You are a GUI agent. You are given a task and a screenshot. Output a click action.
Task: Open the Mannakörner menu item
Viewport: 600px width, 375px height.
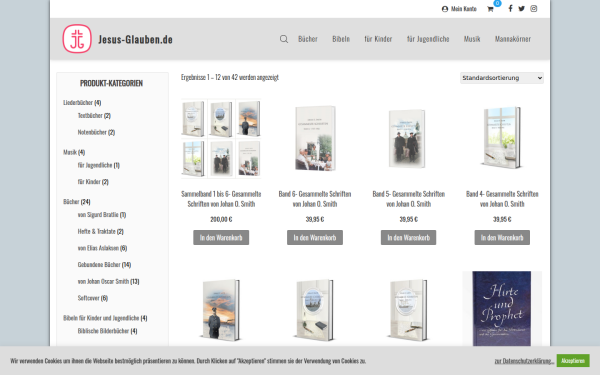coord(513,39)
